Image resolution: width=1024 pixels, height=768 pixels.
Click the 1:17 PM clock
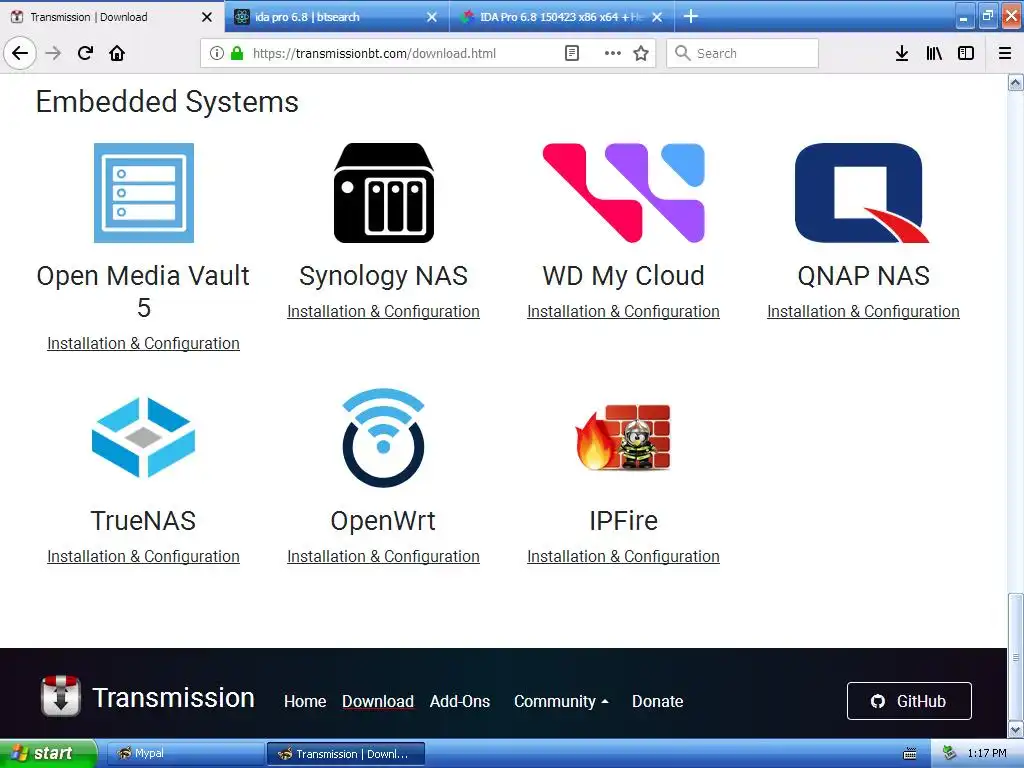987,753
